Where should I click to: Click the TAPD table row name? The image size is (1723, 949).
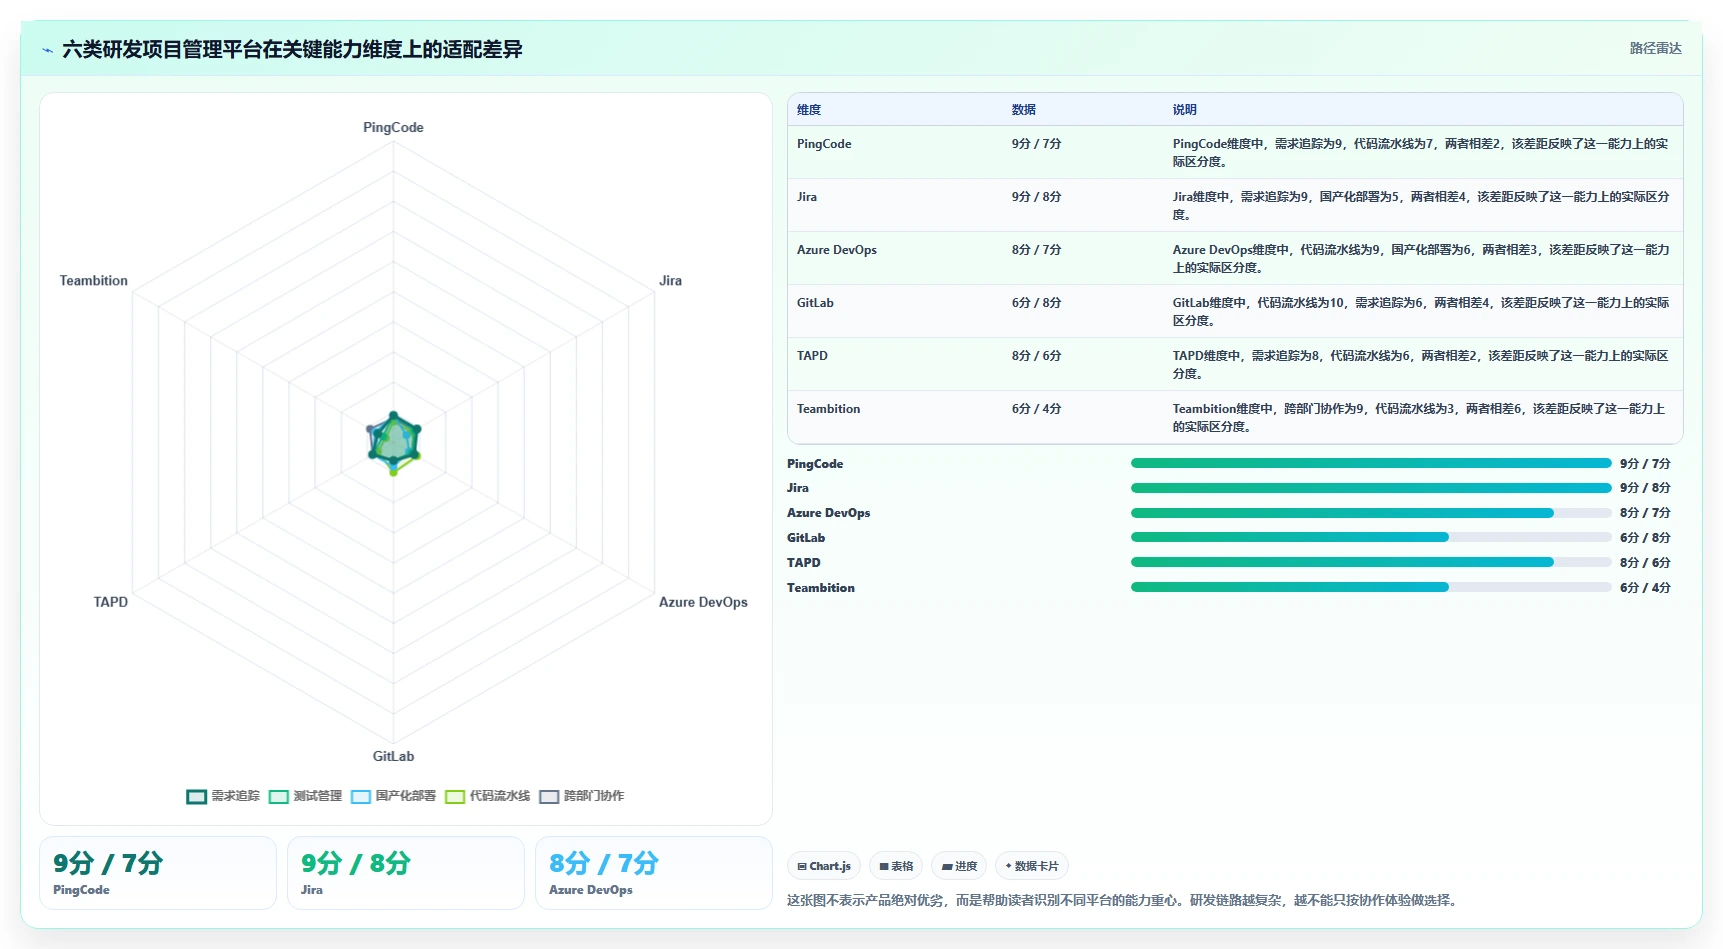pyautogui.click(x=812, y=356)
